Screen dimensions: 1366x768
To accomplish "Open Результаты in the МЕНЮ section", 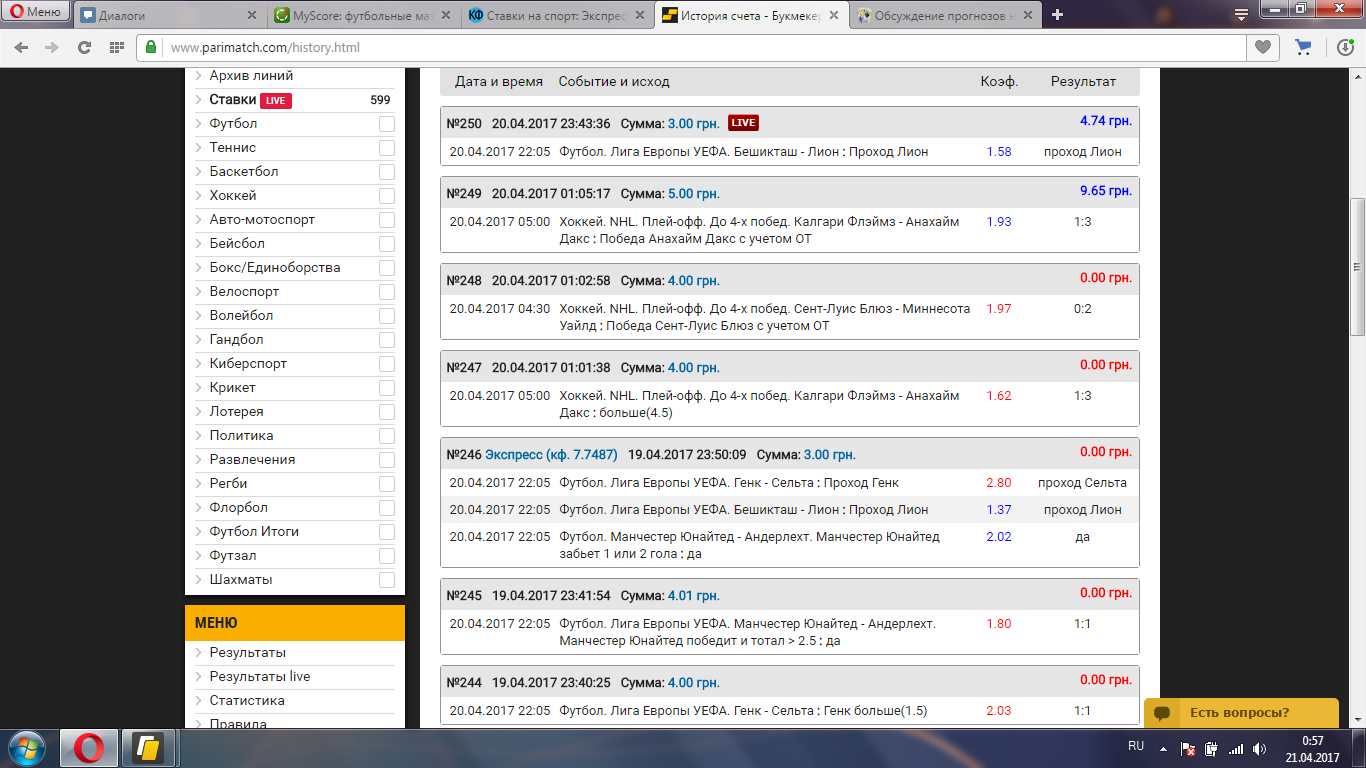I will click(x=247, y=653).
